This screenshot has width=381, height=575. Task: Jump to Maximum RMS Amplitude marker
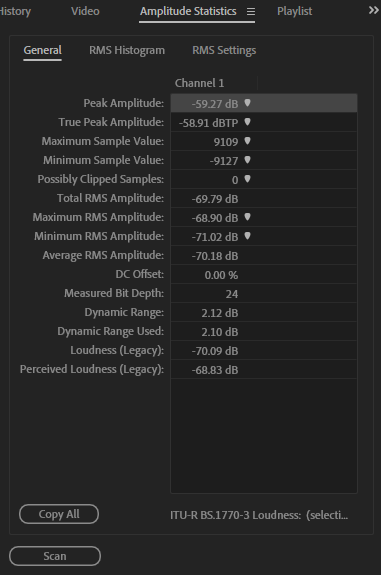(x=248, y=217)
